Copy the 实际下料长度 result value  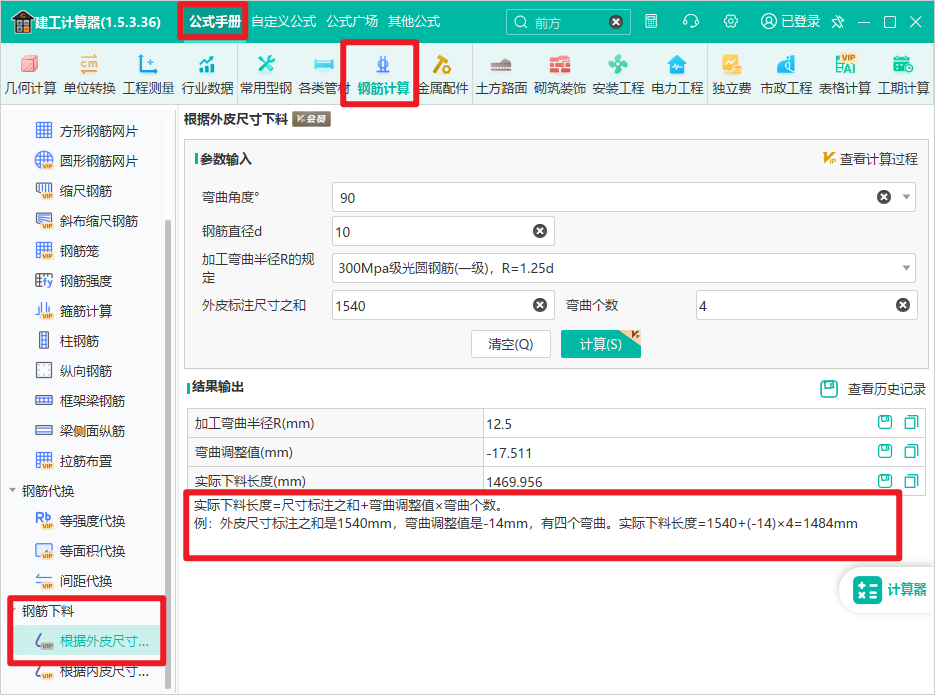click(x=911, y=480)
